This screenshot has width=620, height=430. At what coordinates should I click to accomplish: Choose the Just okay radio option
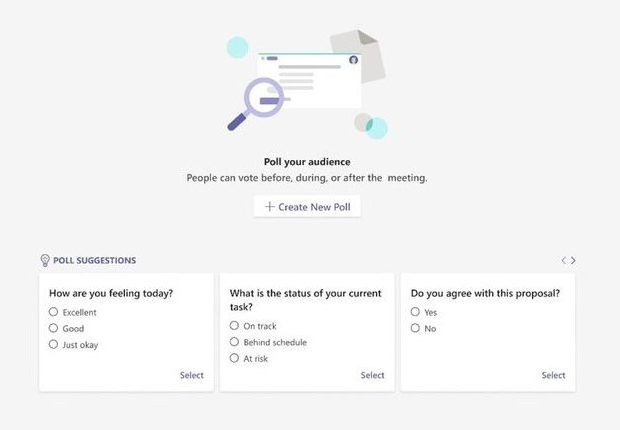click(54, 344)
